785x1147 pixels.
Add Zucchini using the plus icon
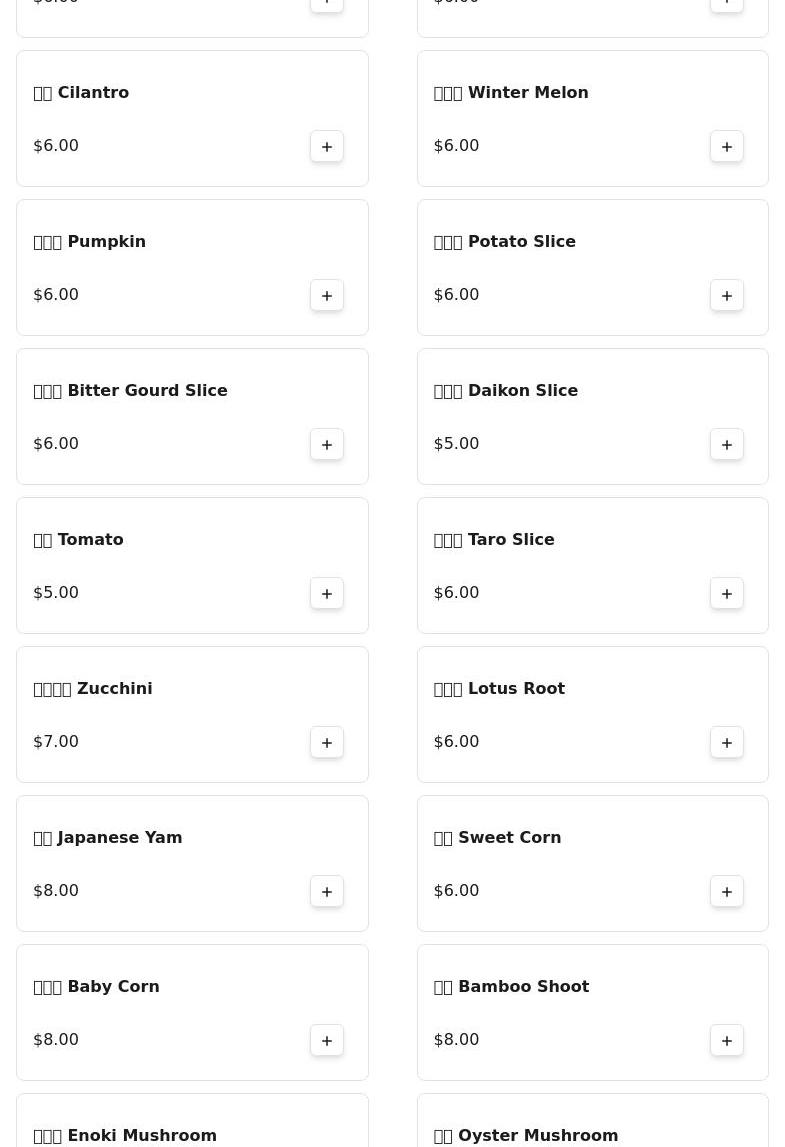327,742
